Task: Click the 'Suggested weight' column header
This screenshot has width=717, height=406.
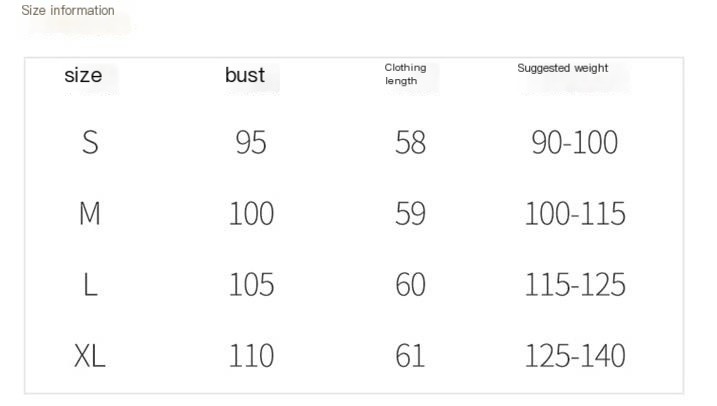Action: point(562,68)
